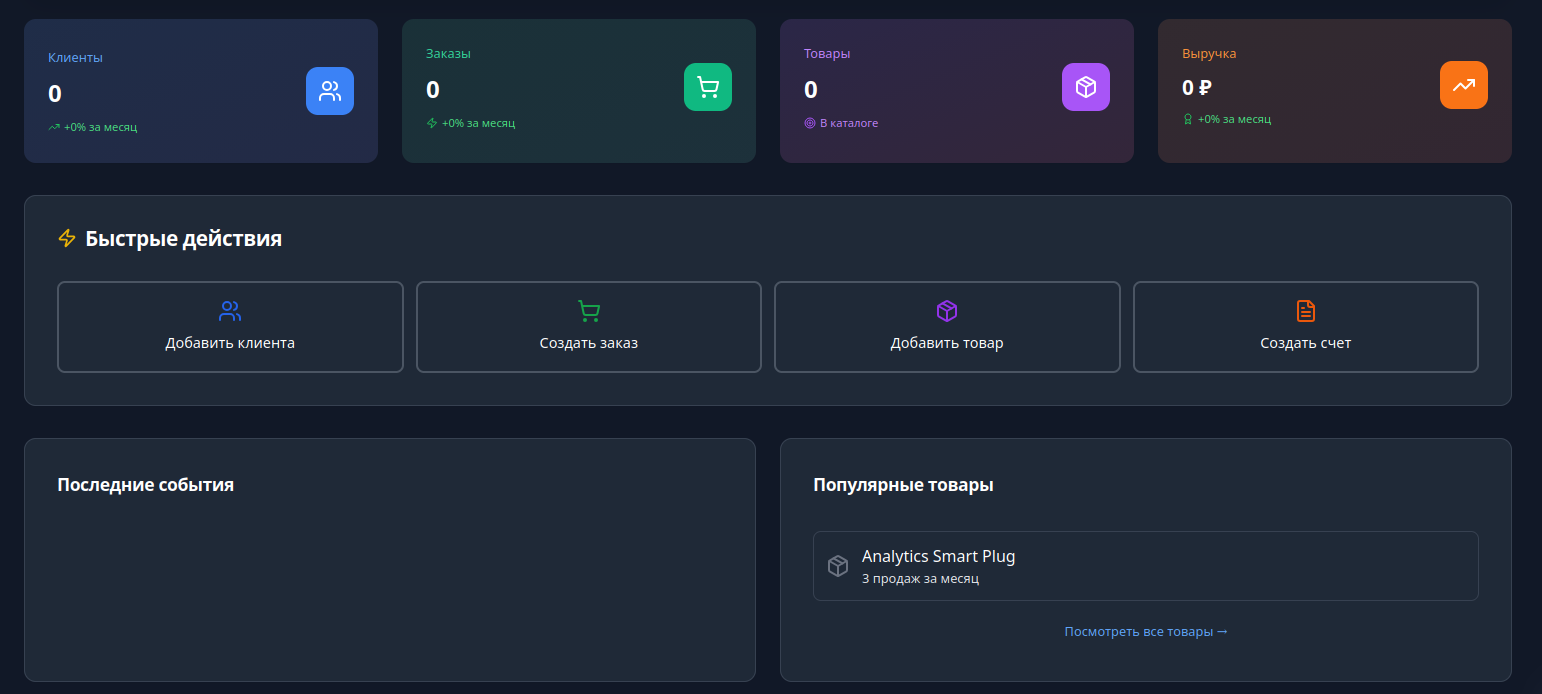The height and width of the screenshot is (694, 1542).
Task: Select the Analytics Smart Plug product entry
Action: coord(1146,566)
